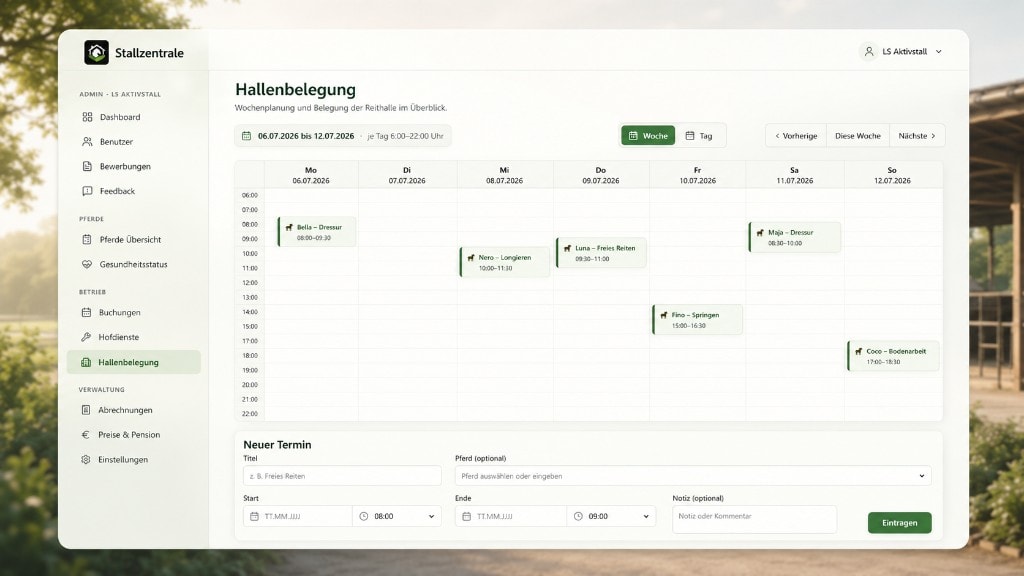Click the Mo 06.07.2026 column header
The height and width of the screenshot is (576, 1024).
311,175
